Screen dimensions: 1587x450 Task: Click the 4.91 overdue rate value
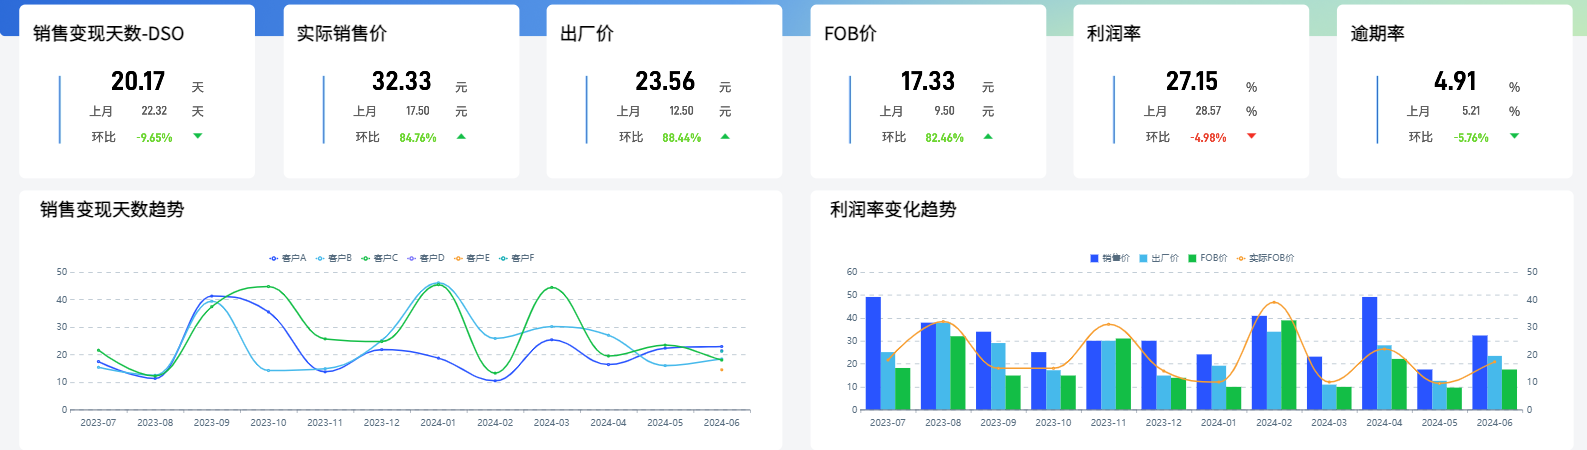pos(1455,81)
